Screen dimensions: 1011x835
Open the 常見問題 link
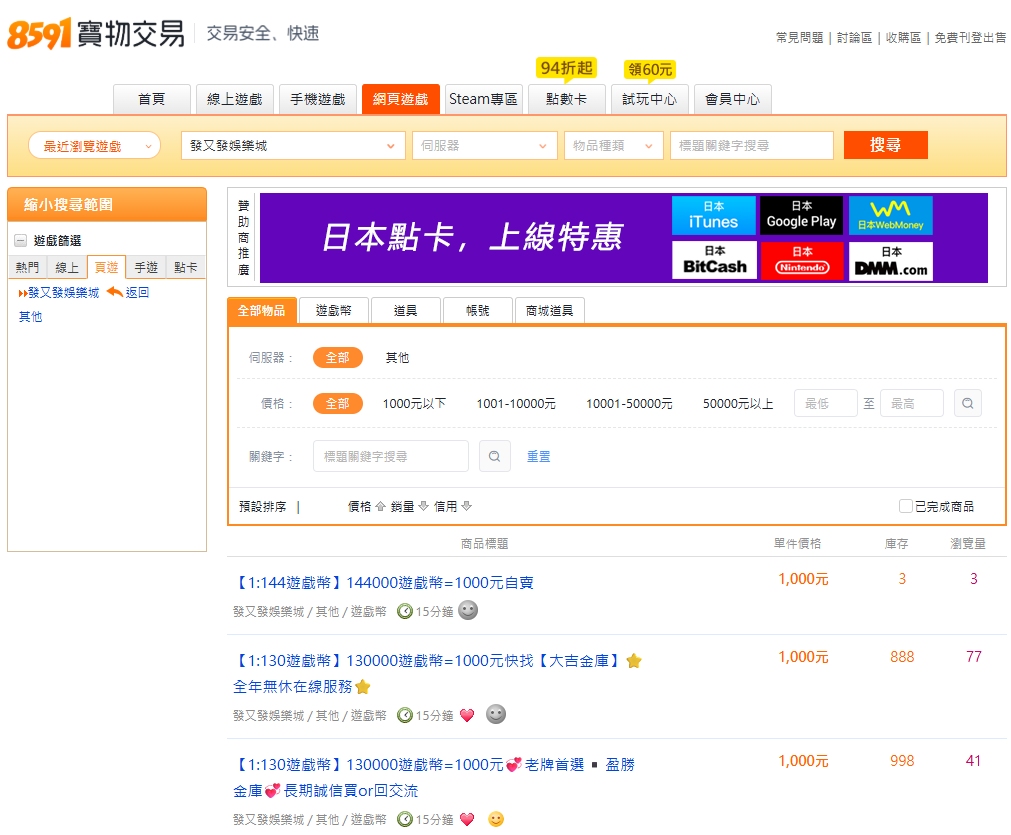coord(800,37)
